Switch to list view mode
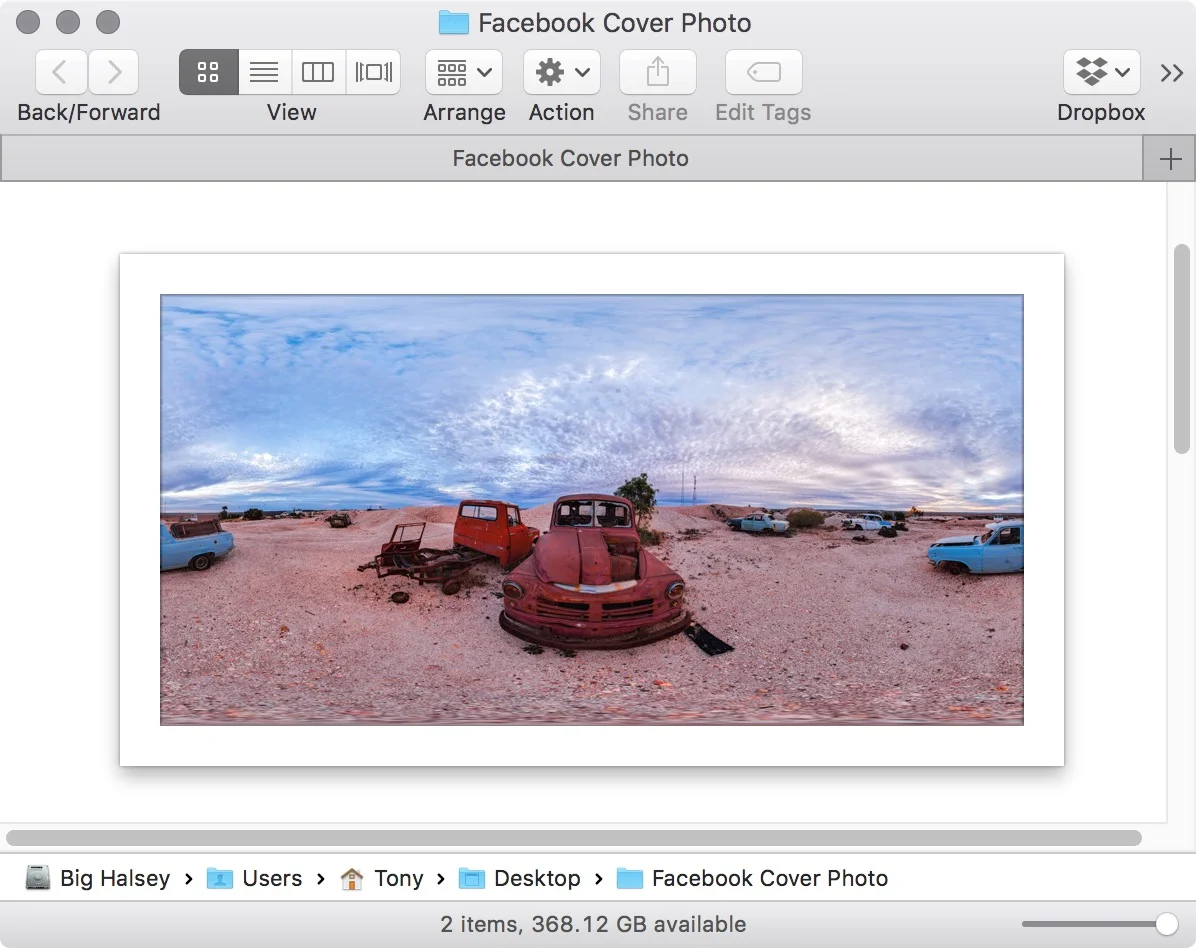The width and height of the screenshot is (1196, 948). pyautogui.click(x=264, y=71)
